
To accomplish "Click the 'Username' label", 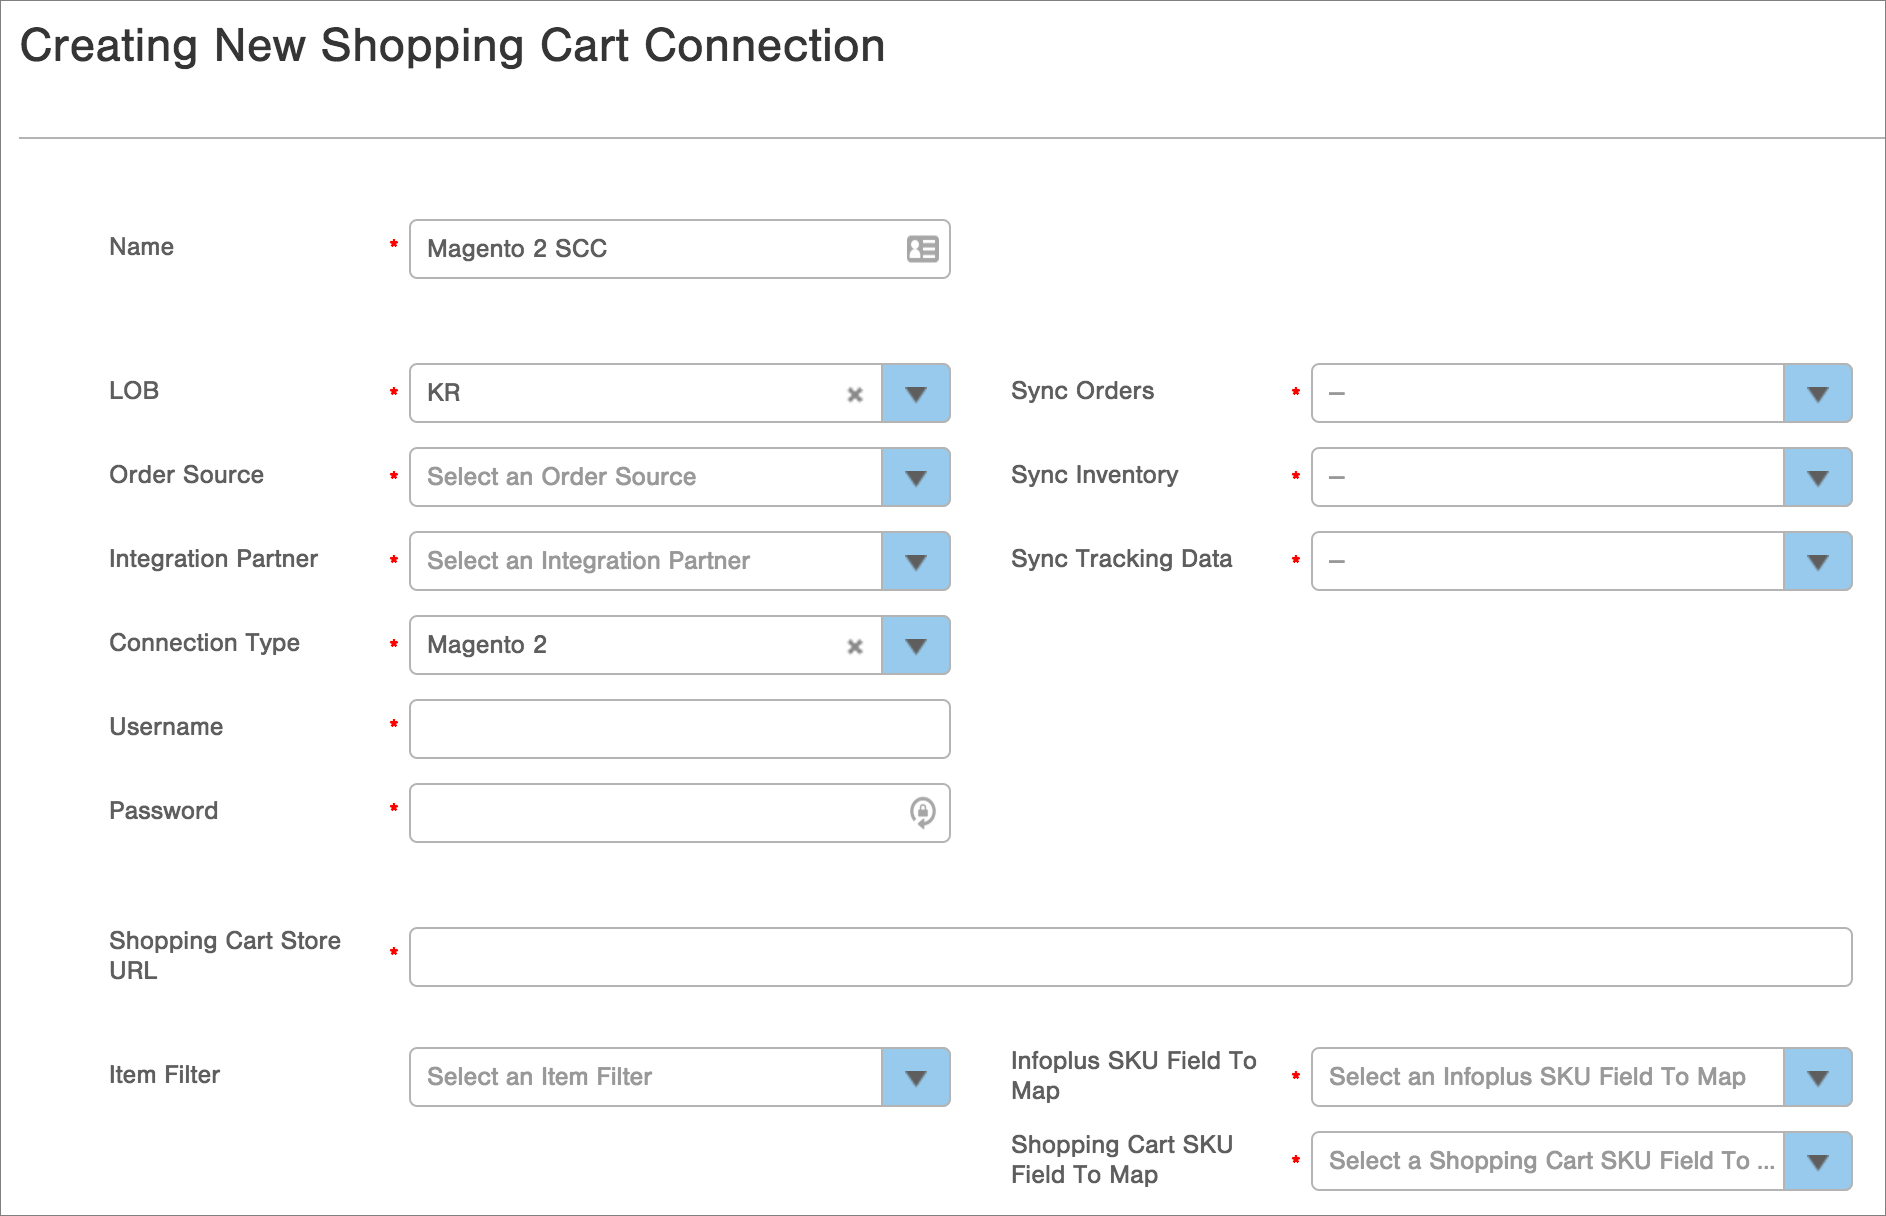I will point(166,727).
